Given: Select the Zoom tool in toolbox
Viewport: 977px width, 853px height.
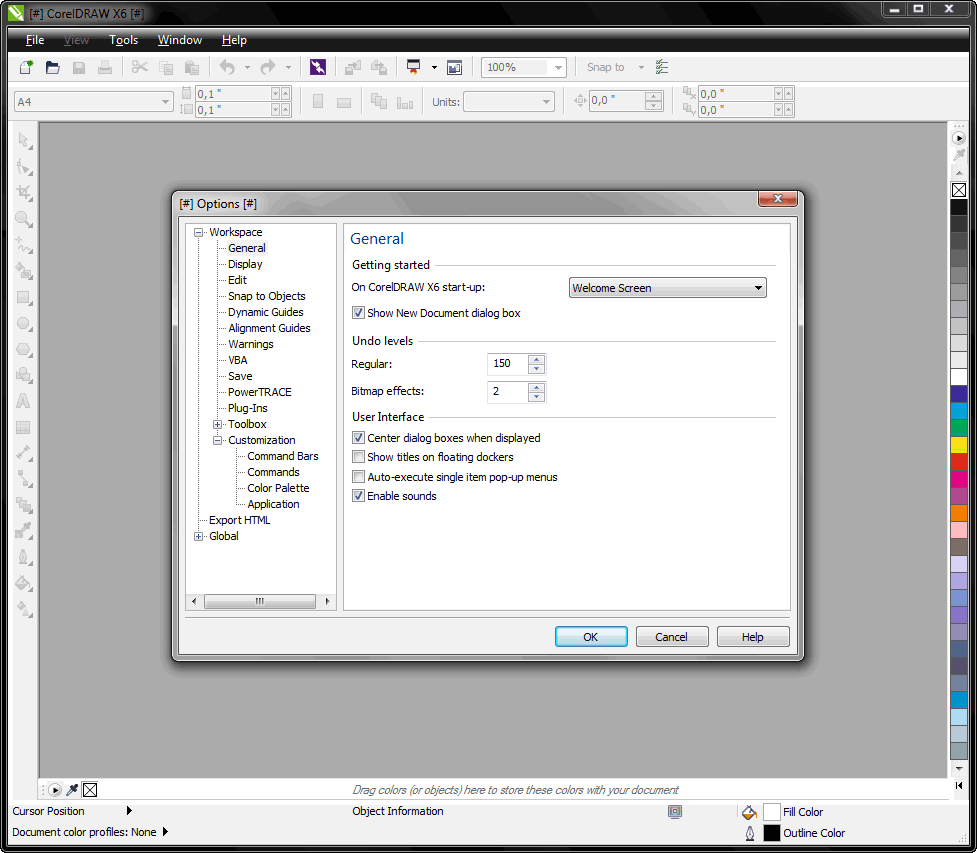Looking at the screenshot, I should coord(24,219).
